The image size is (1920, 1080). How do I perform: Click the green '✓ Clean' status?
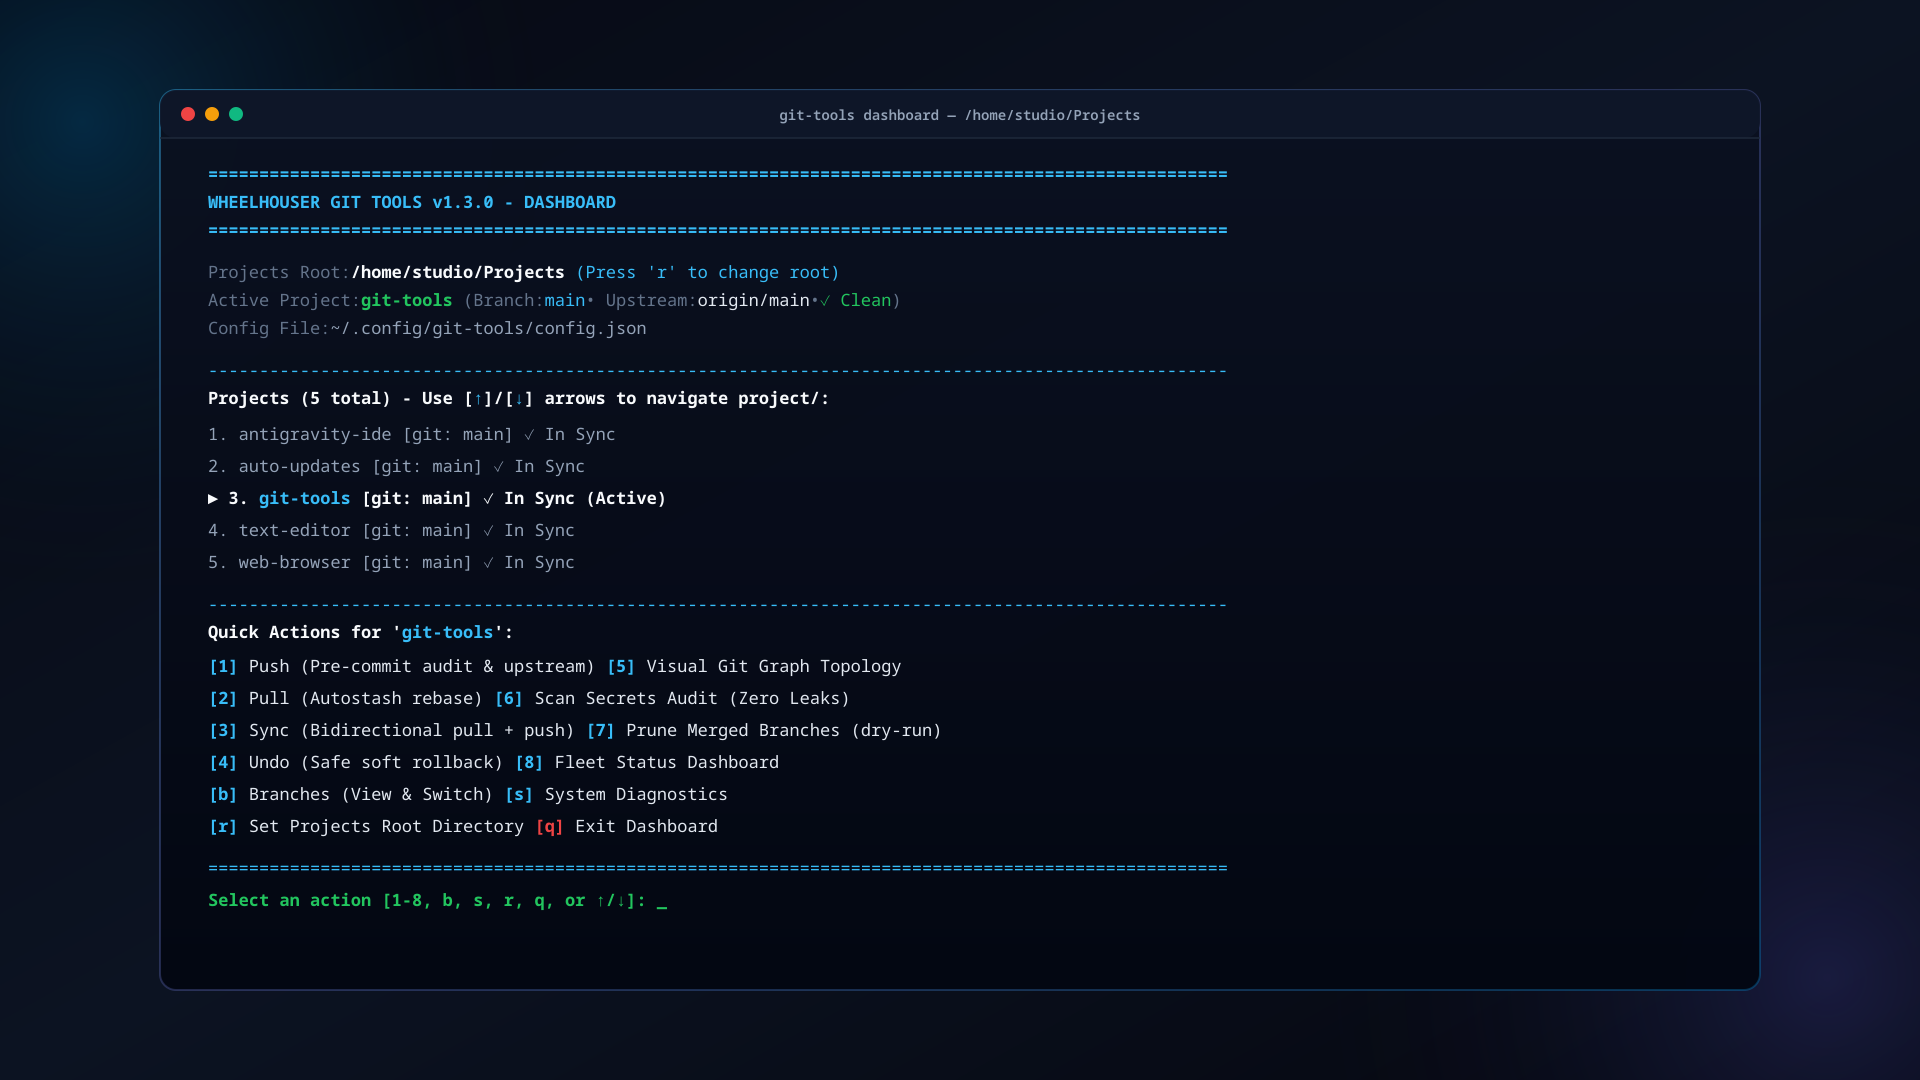point(855,300)
